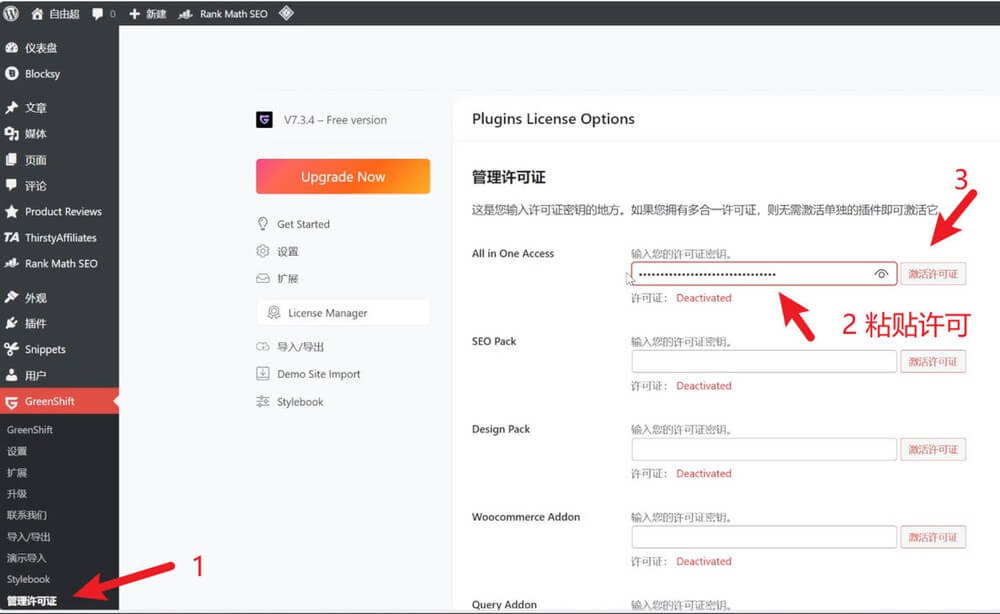1000x614 pixels.
Task: Open 升级 in GreenShift submenu
Action: pos(17,493)
